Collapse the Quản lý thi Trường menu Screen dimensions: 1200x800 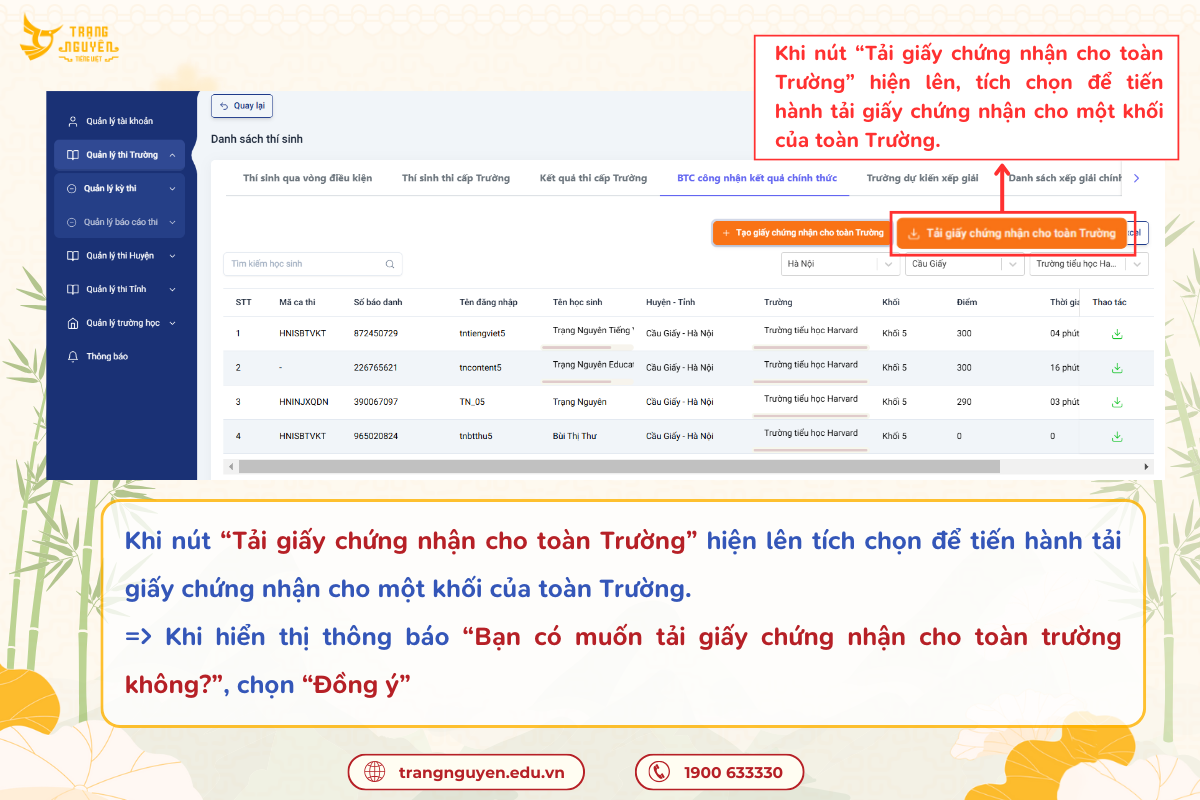(x=172, y=155)
